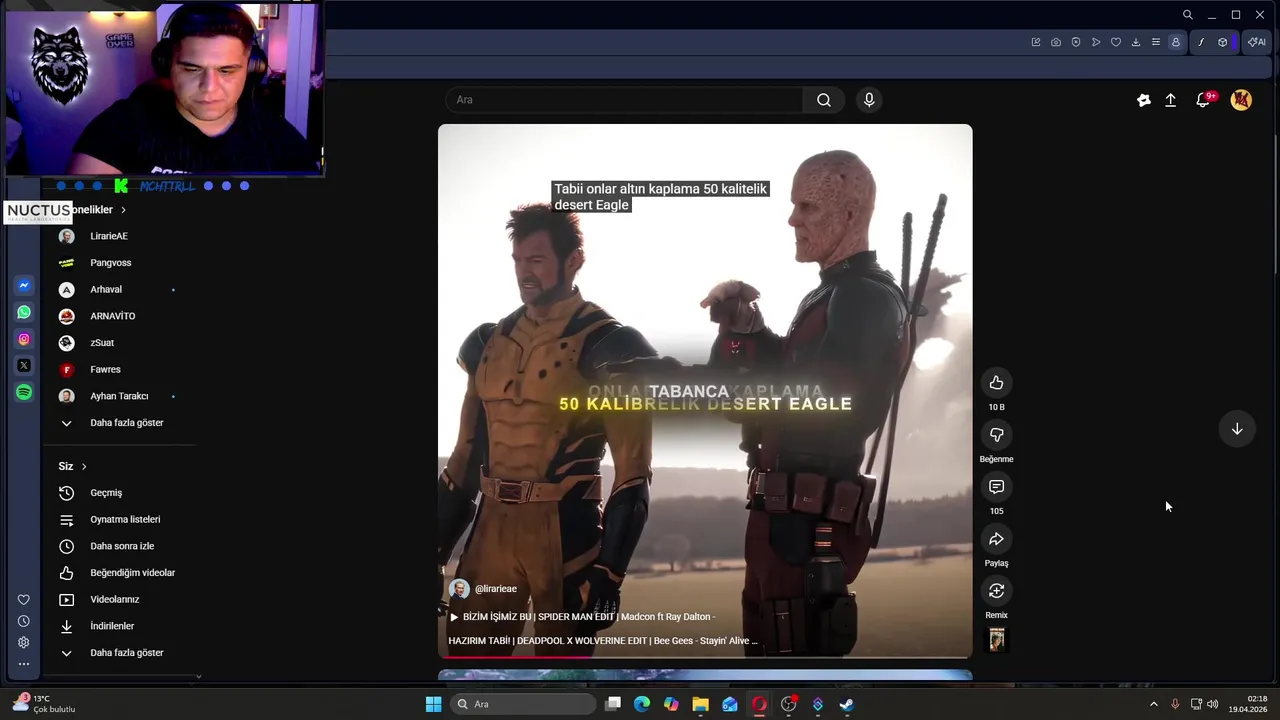
Task: Open @lirarieae channel on the short
Action: coord(495,589)
